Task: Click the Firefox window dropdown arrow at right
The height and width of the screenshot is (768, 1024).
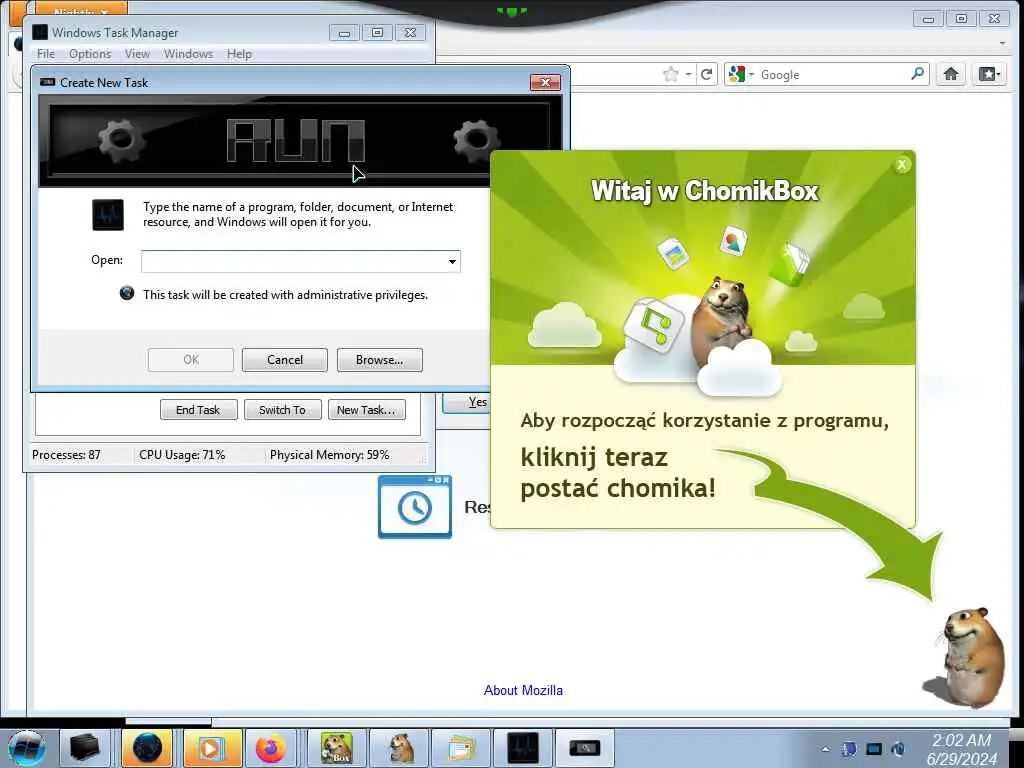Action: coord(1002,44)
